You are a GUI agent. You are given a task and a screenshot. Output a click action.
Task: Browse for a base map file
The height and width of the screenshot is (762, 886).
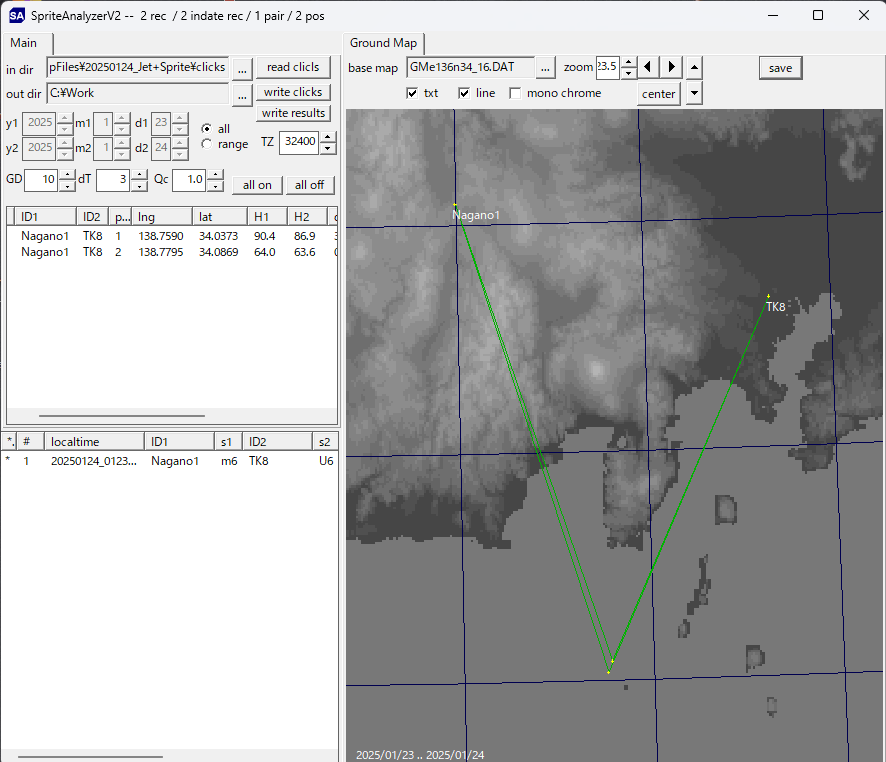tap(545, 67)
